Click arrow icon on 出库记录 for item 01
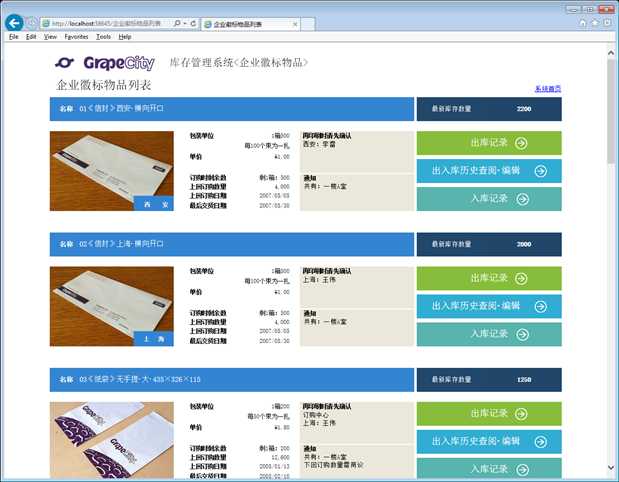This screenshot has height=482, width=619. [x=521, y=143]
